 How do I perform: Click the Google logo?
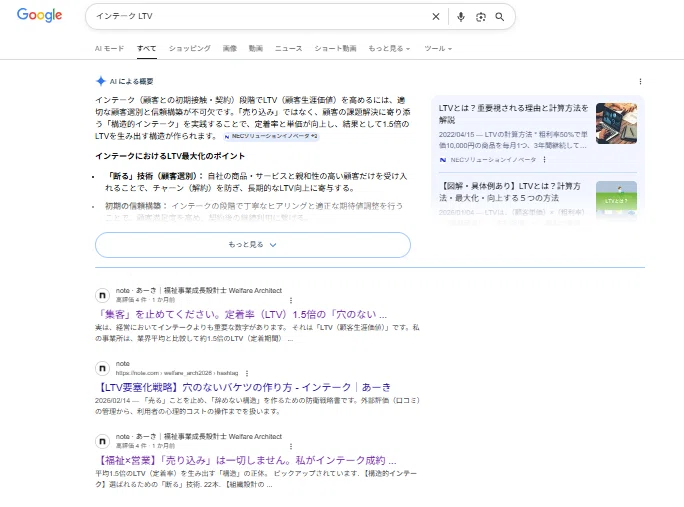coord(39,15)
